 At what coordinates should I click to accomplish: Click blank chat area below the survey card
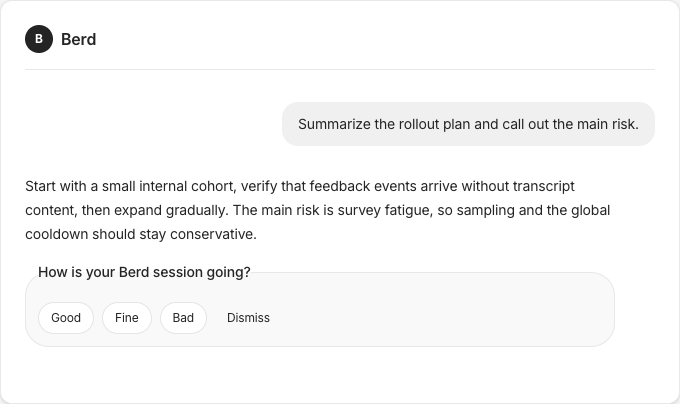coord(340,373)
